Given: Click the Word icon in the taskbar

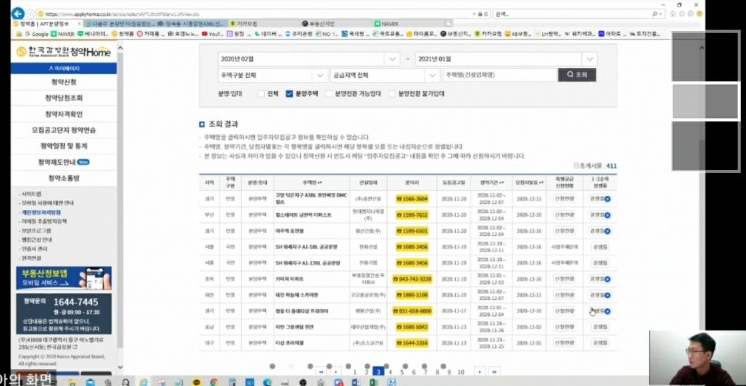Looking at the screenshot, I should 356,382.
